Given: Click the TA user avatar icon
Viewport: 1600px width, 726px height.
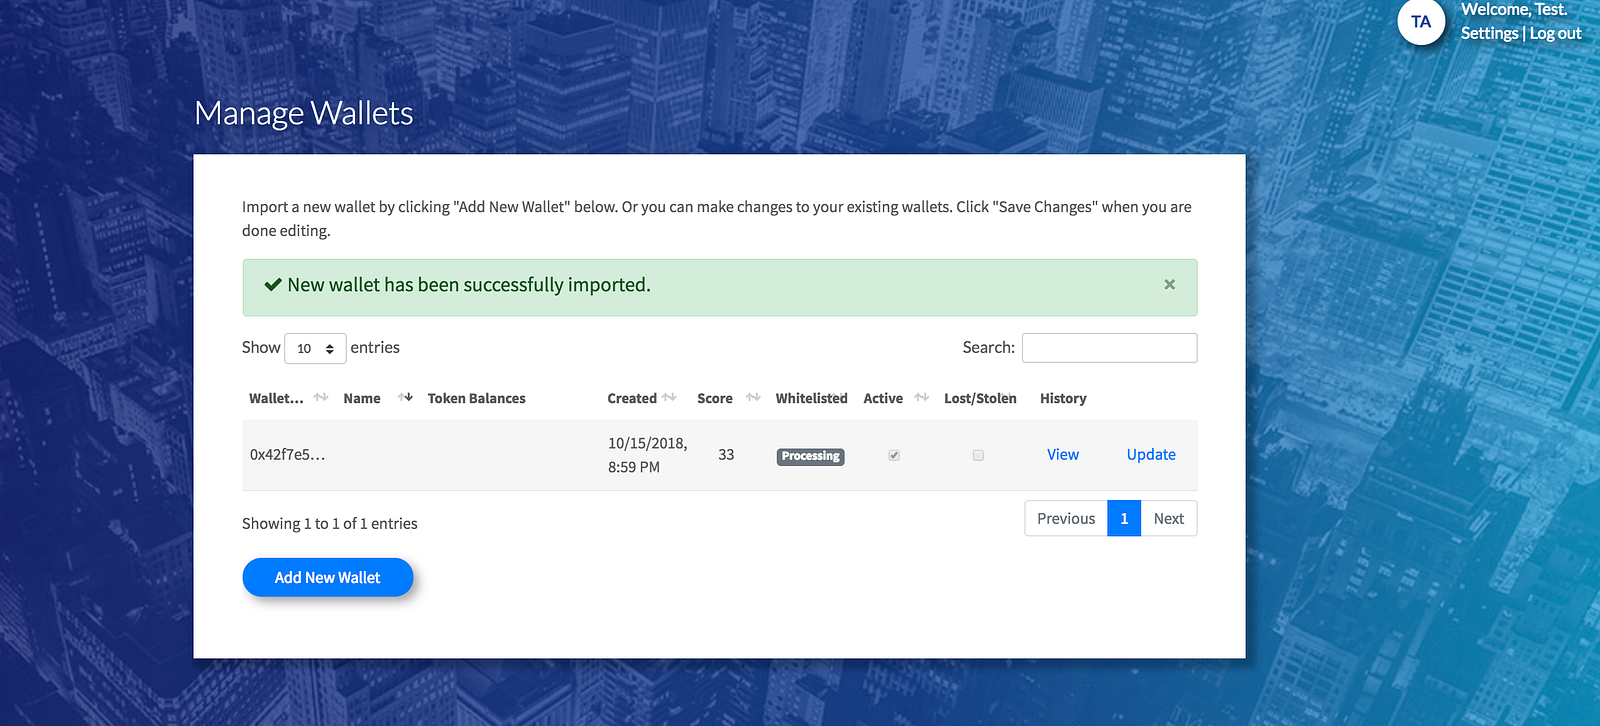Looking at the screenshot, I should (1421, 22).
